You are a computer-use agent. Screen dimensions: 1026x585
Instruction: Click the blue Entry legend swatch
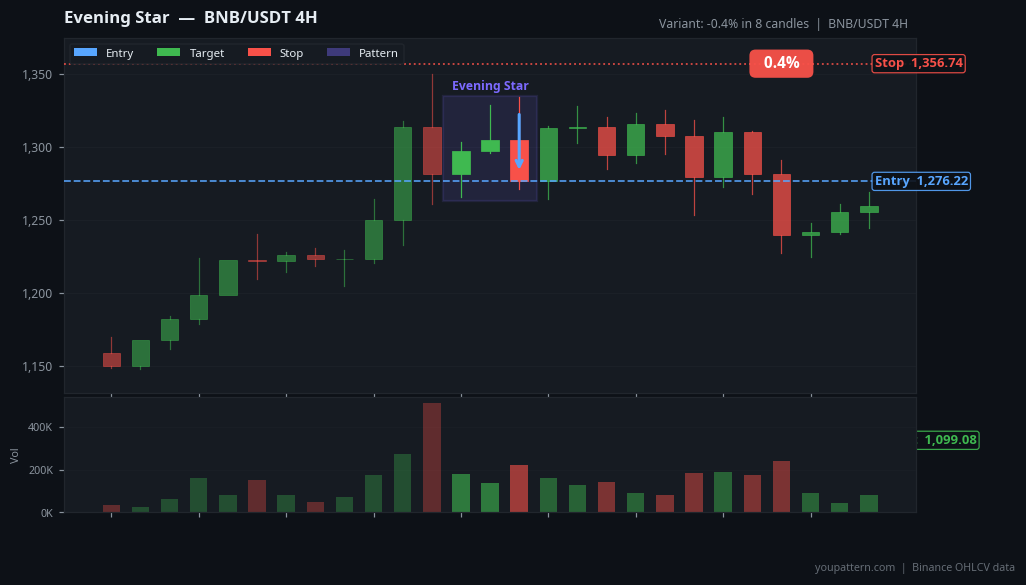coord(85,52)
